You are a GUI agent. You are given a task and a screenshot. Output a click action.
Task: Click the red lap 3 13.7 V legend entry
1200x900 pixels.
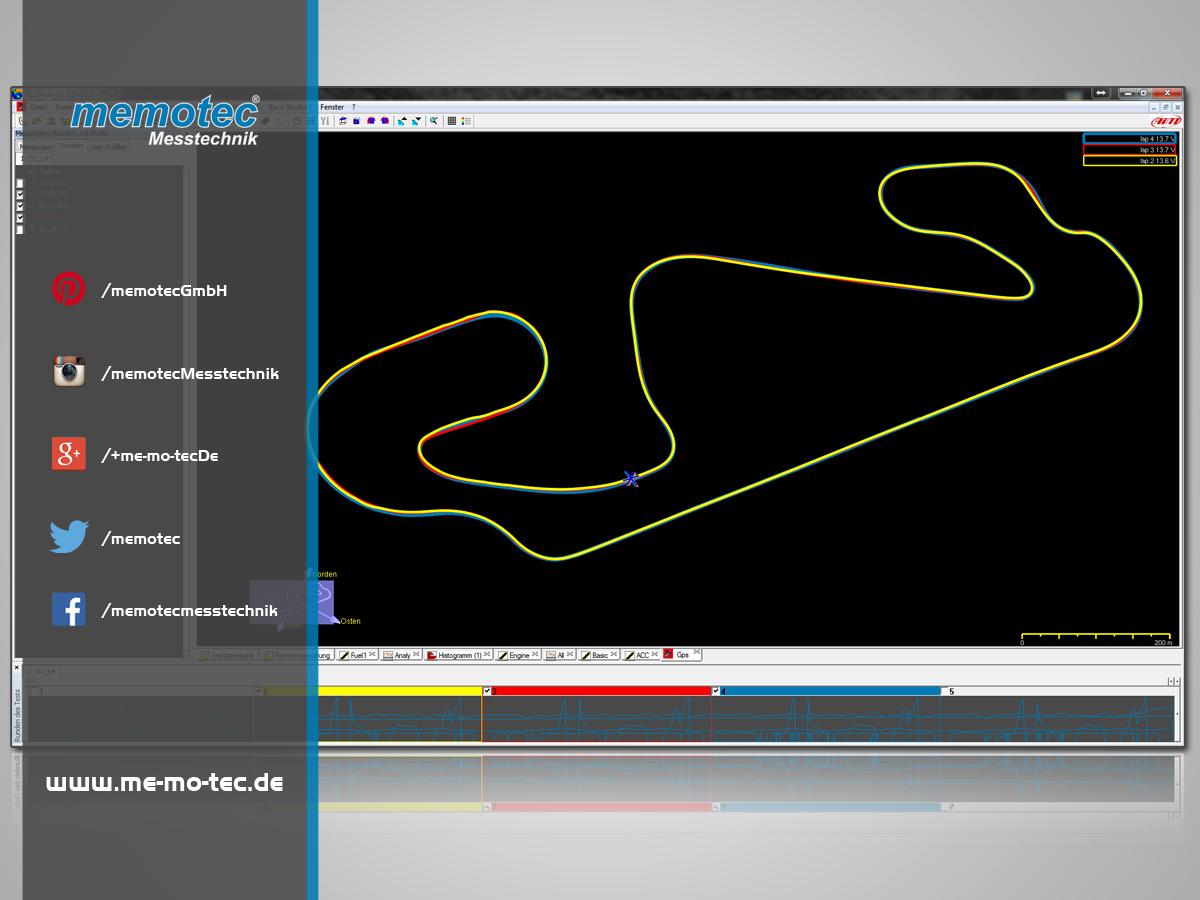point(1130,150)
